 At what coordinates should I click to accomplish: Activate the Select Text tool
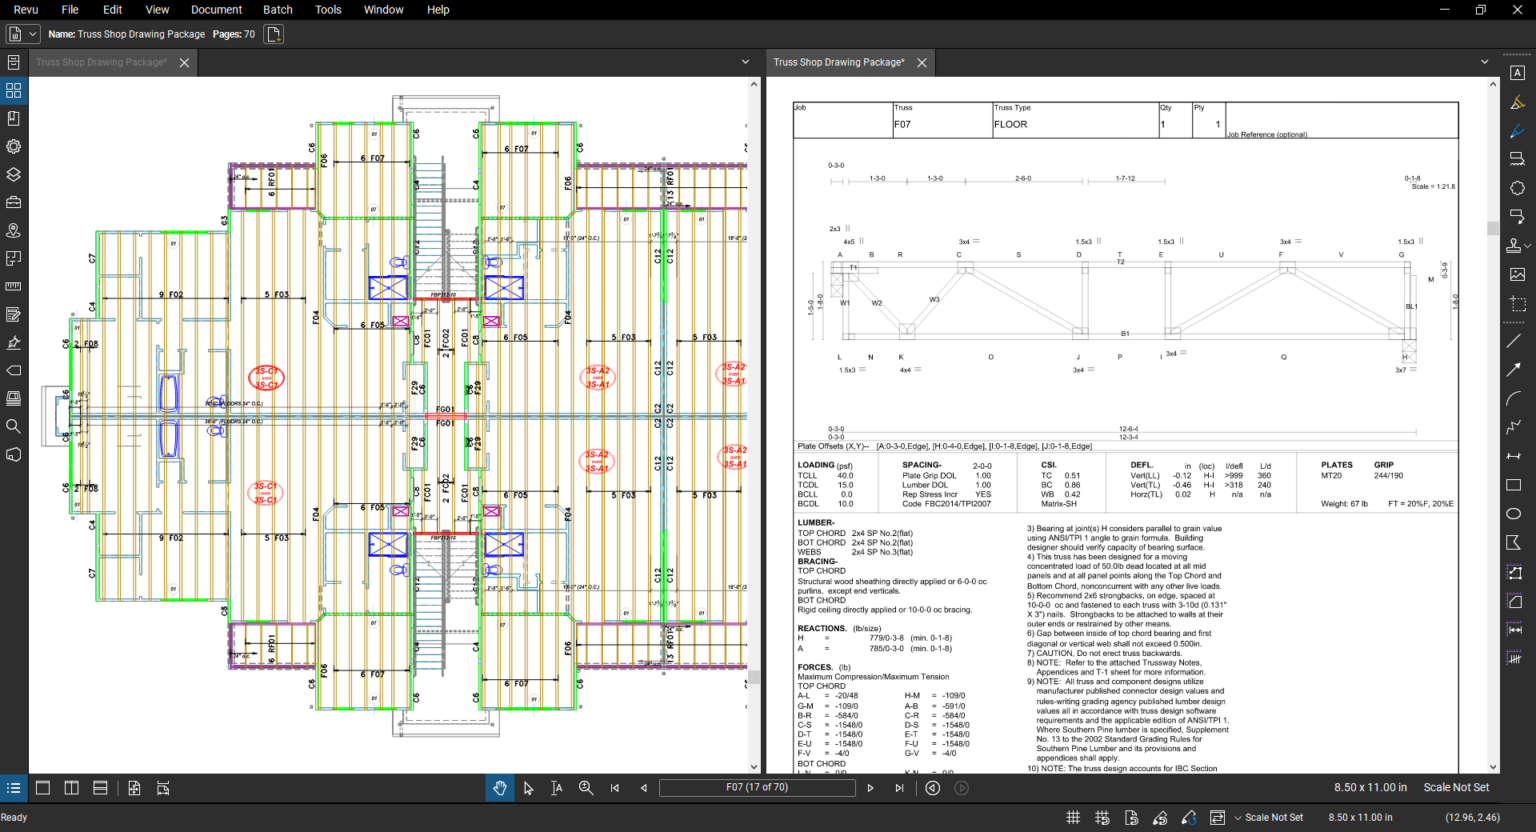tap(557, 788)
